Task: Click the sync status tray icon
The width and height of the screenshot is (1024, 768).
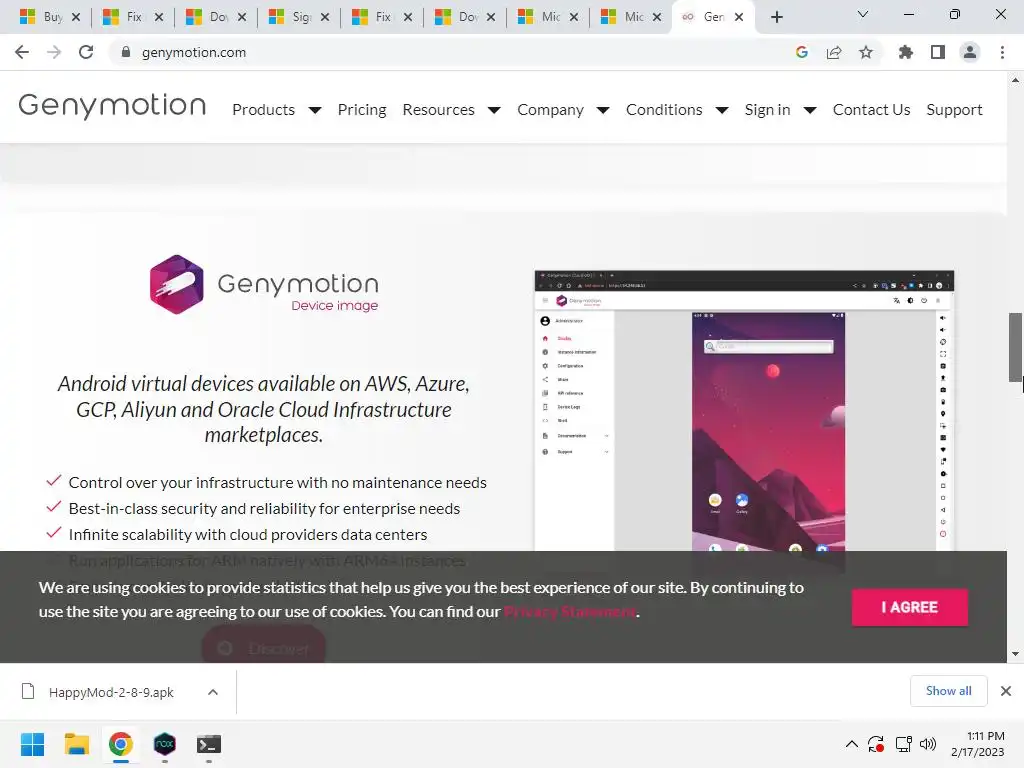Action: coord(876,744)
